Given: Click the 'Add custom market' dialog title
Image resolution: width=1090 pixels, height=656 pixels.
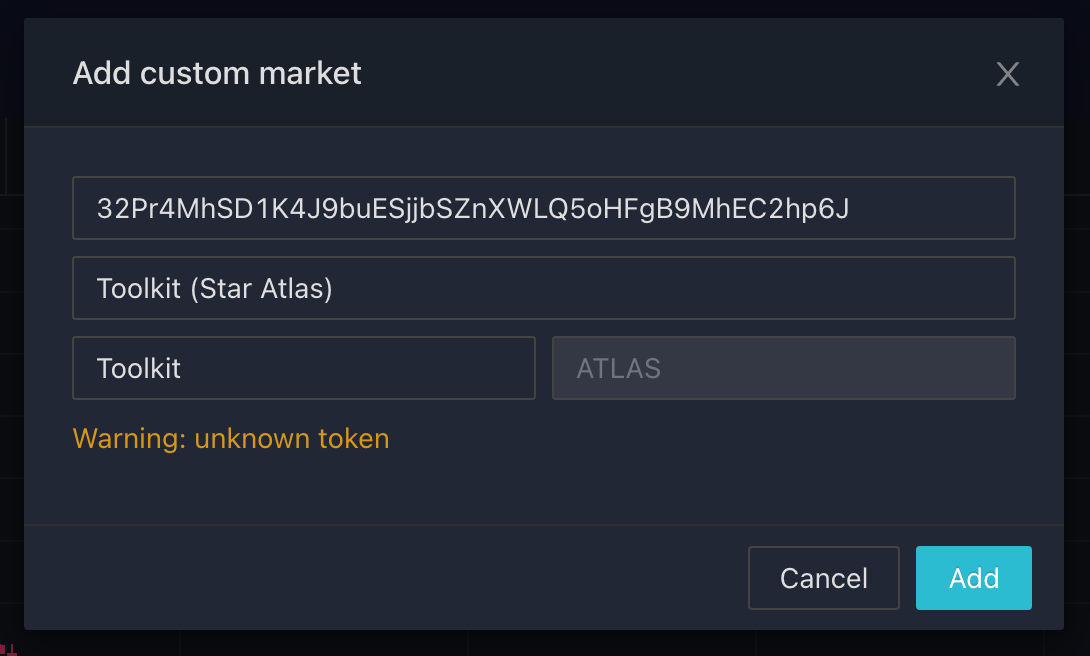Looking at the screenshot, I should [217, 73].
